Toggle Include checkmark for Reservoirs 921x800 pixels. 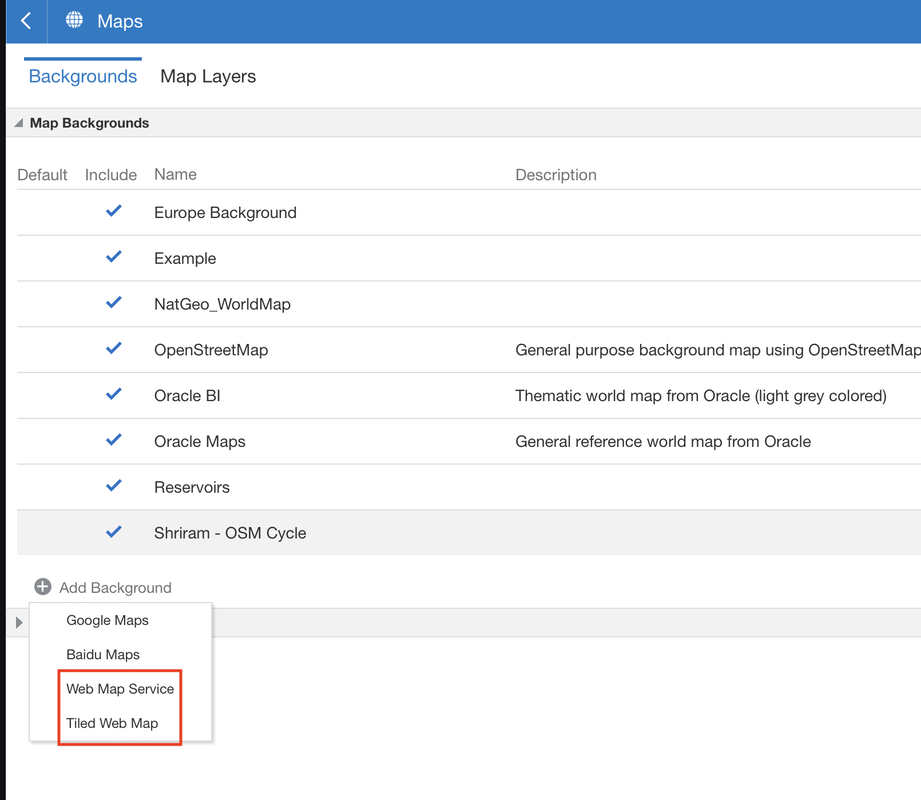pyautogui.click(x=113, y=486)
